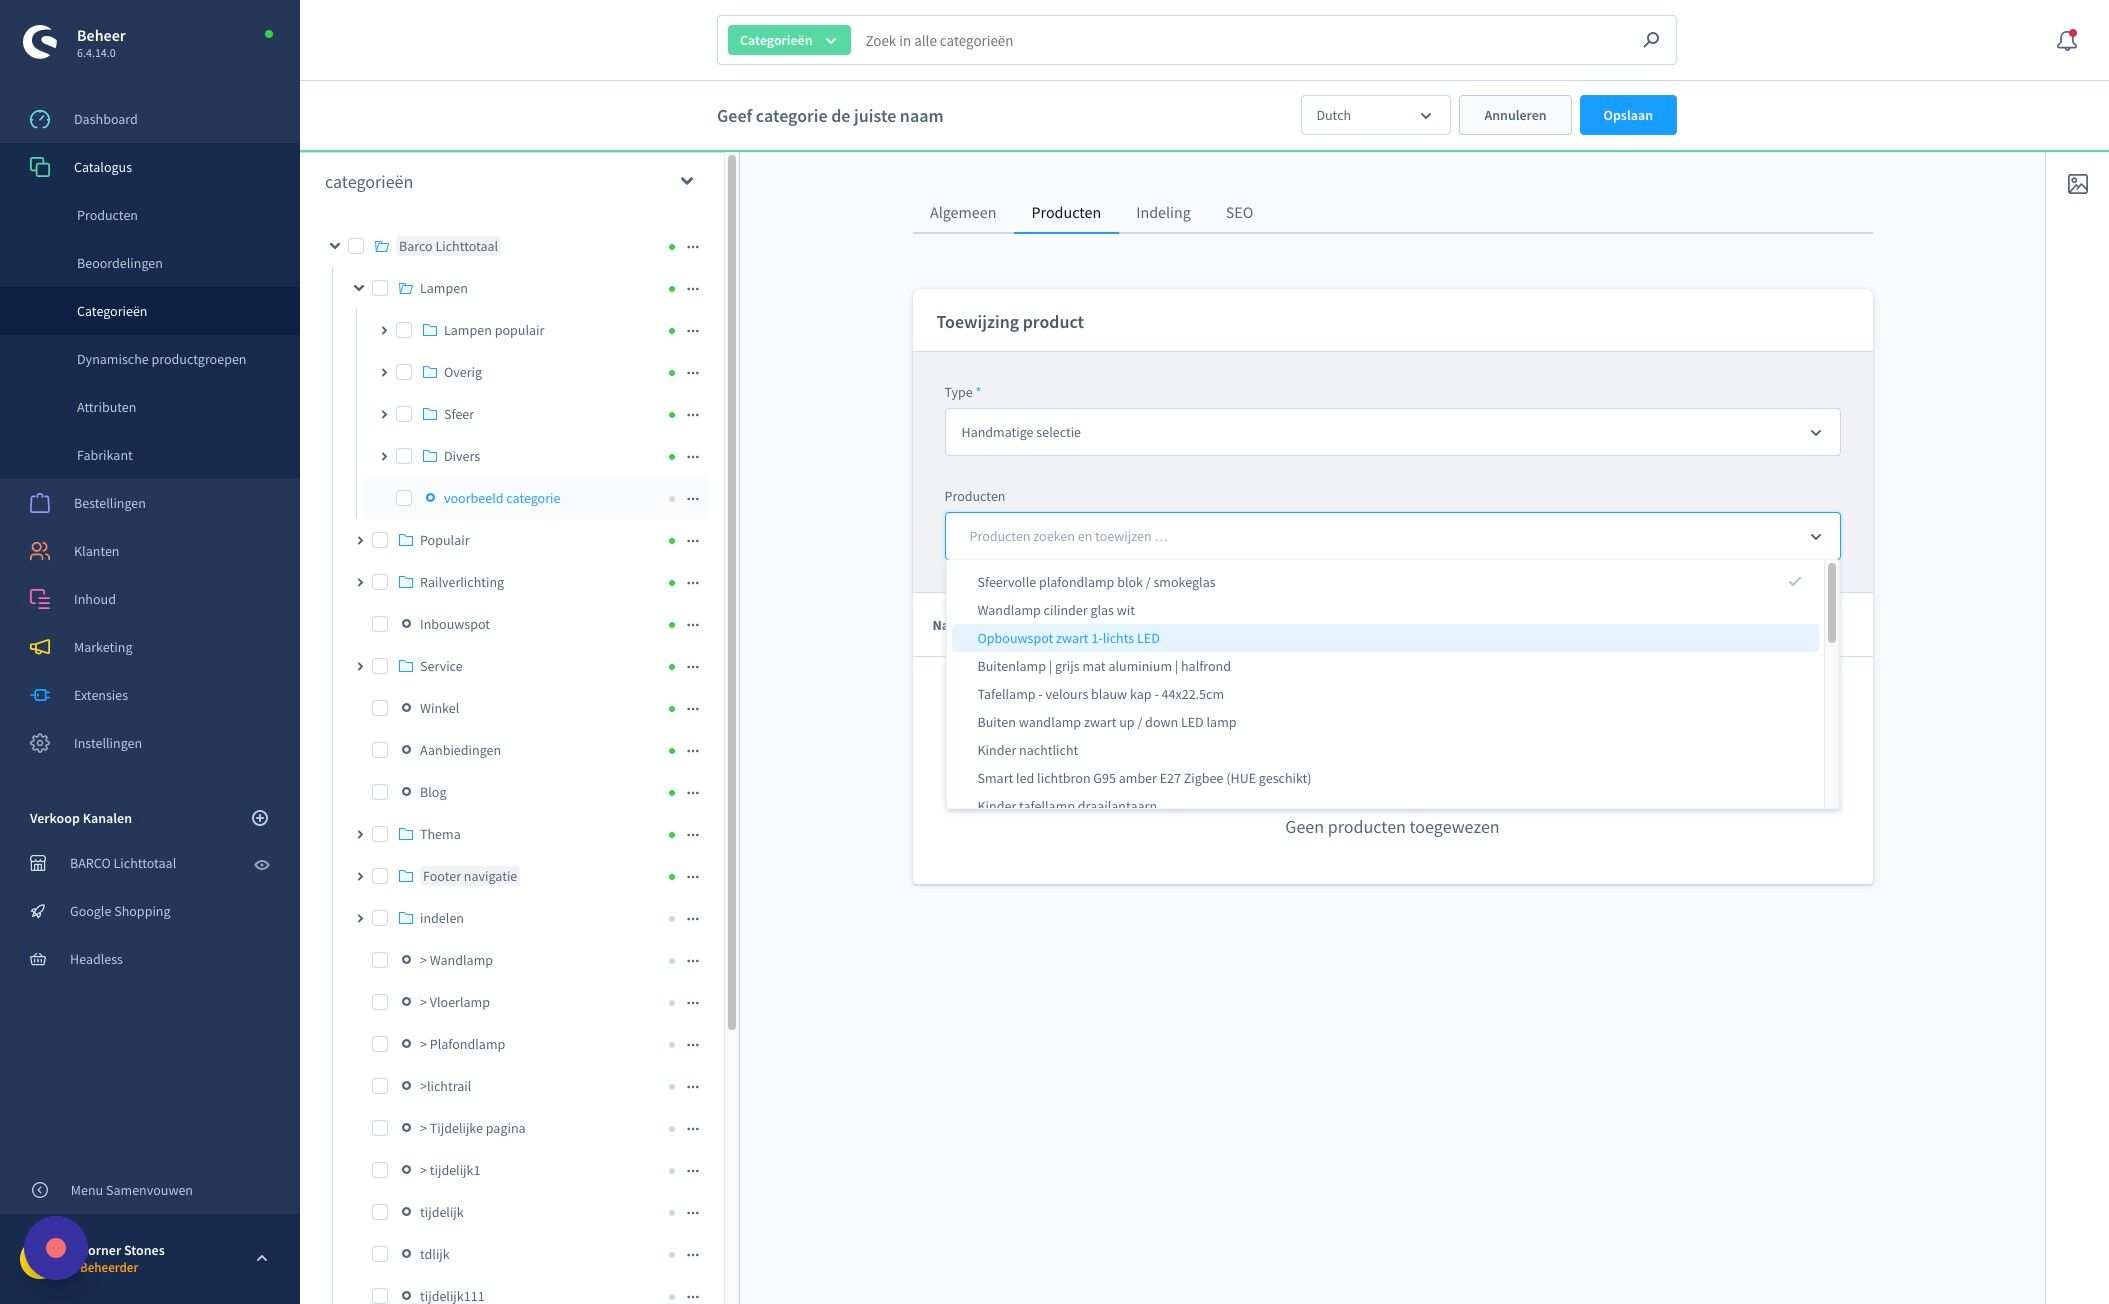The width and height of the screenshot is (2109, 1304).
Task: Open Extensies via the plug icon
Action: click(40, 695)
